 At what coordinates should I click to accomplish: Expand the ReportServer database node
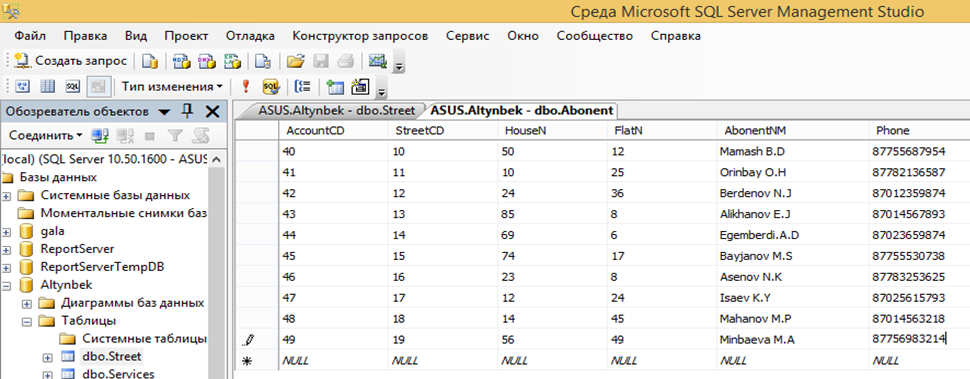click(x=7, y=250)
